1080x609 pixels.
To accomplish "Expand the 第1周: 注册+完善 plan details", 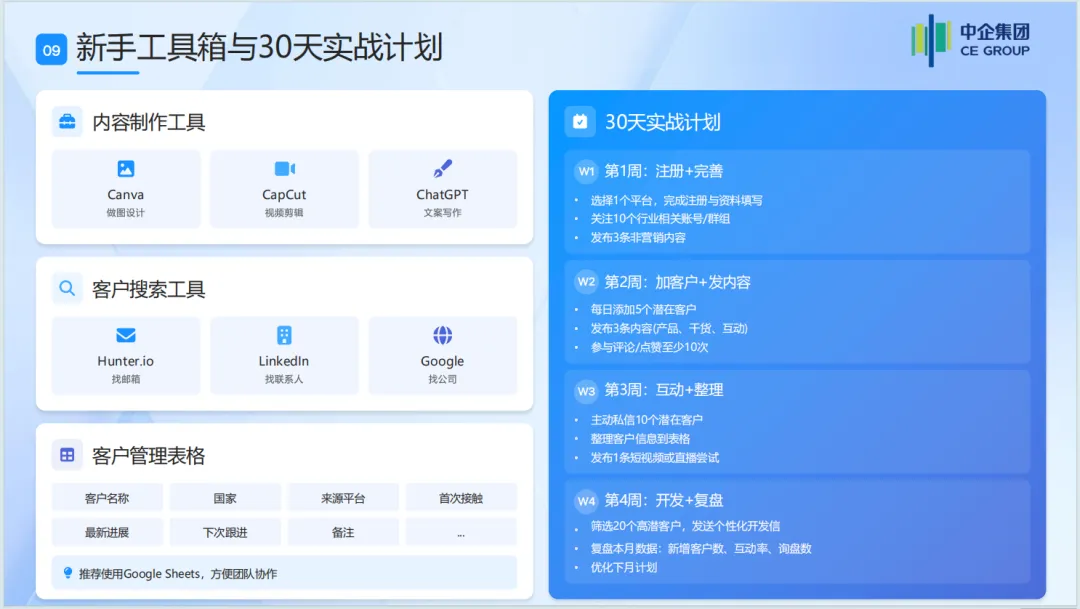I will coord(665,172).
